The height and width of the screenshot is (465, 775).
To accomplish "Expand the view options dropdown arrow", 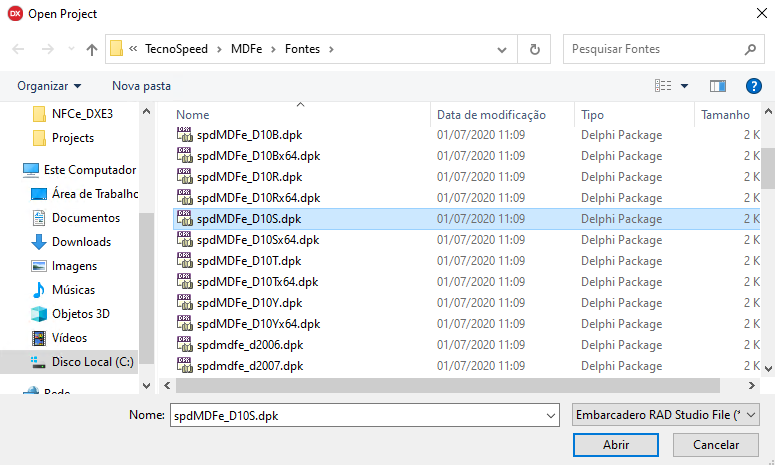I will [685, 86].
